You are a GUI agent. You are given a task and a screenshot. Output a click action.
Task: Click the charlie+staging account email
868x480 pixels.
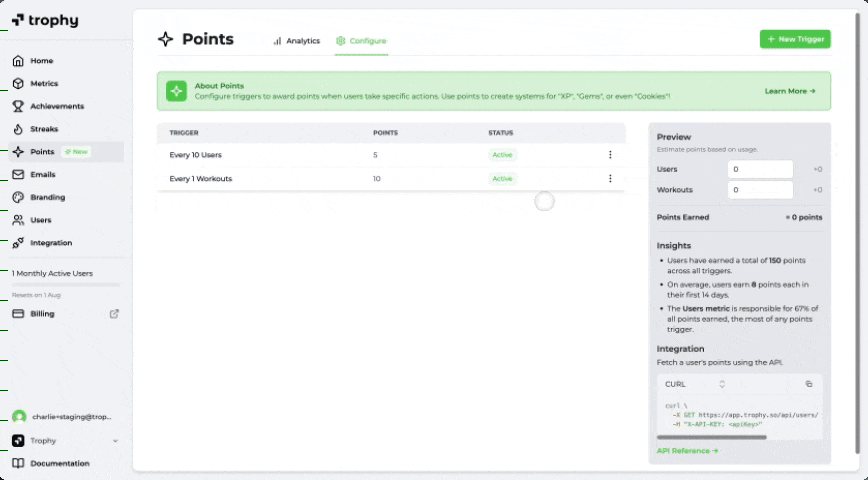(x=72, y=417)
